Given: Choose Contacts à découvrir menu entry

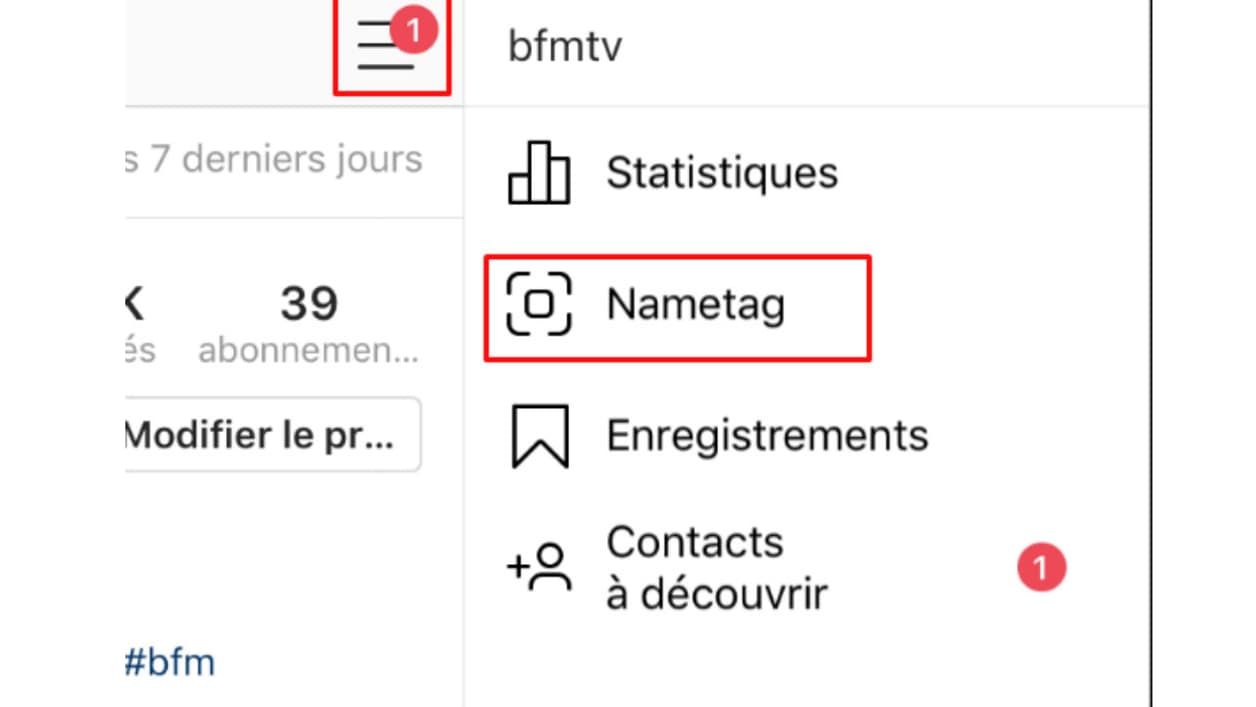Looking at the screenshot, I should (x=806, y=567).
